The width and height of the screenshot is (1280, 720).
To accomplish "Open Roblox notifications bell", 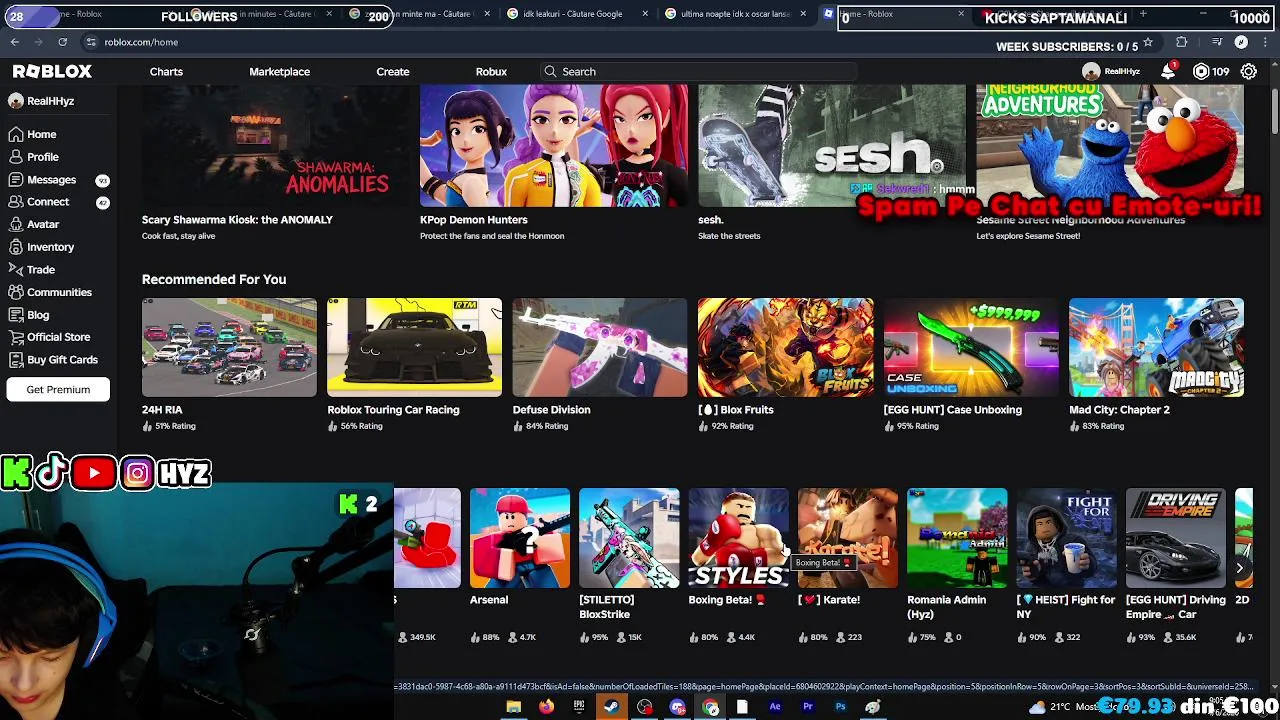I will 1168,71.
